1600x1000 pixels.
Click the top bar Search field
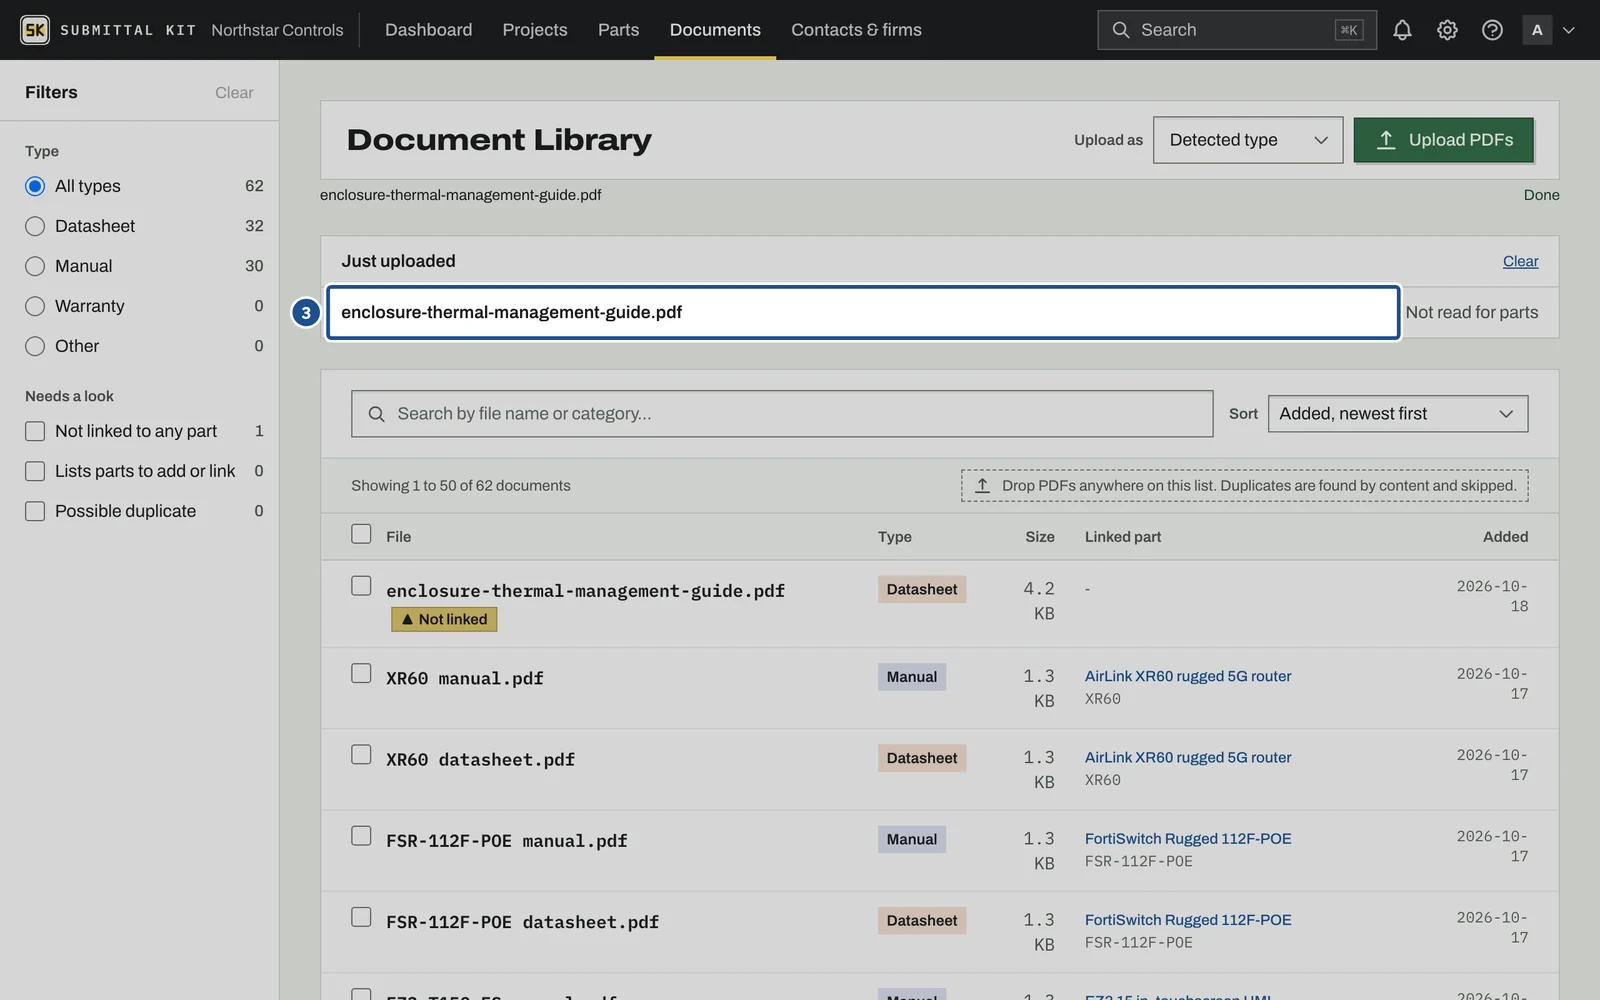click(1236, 30)
